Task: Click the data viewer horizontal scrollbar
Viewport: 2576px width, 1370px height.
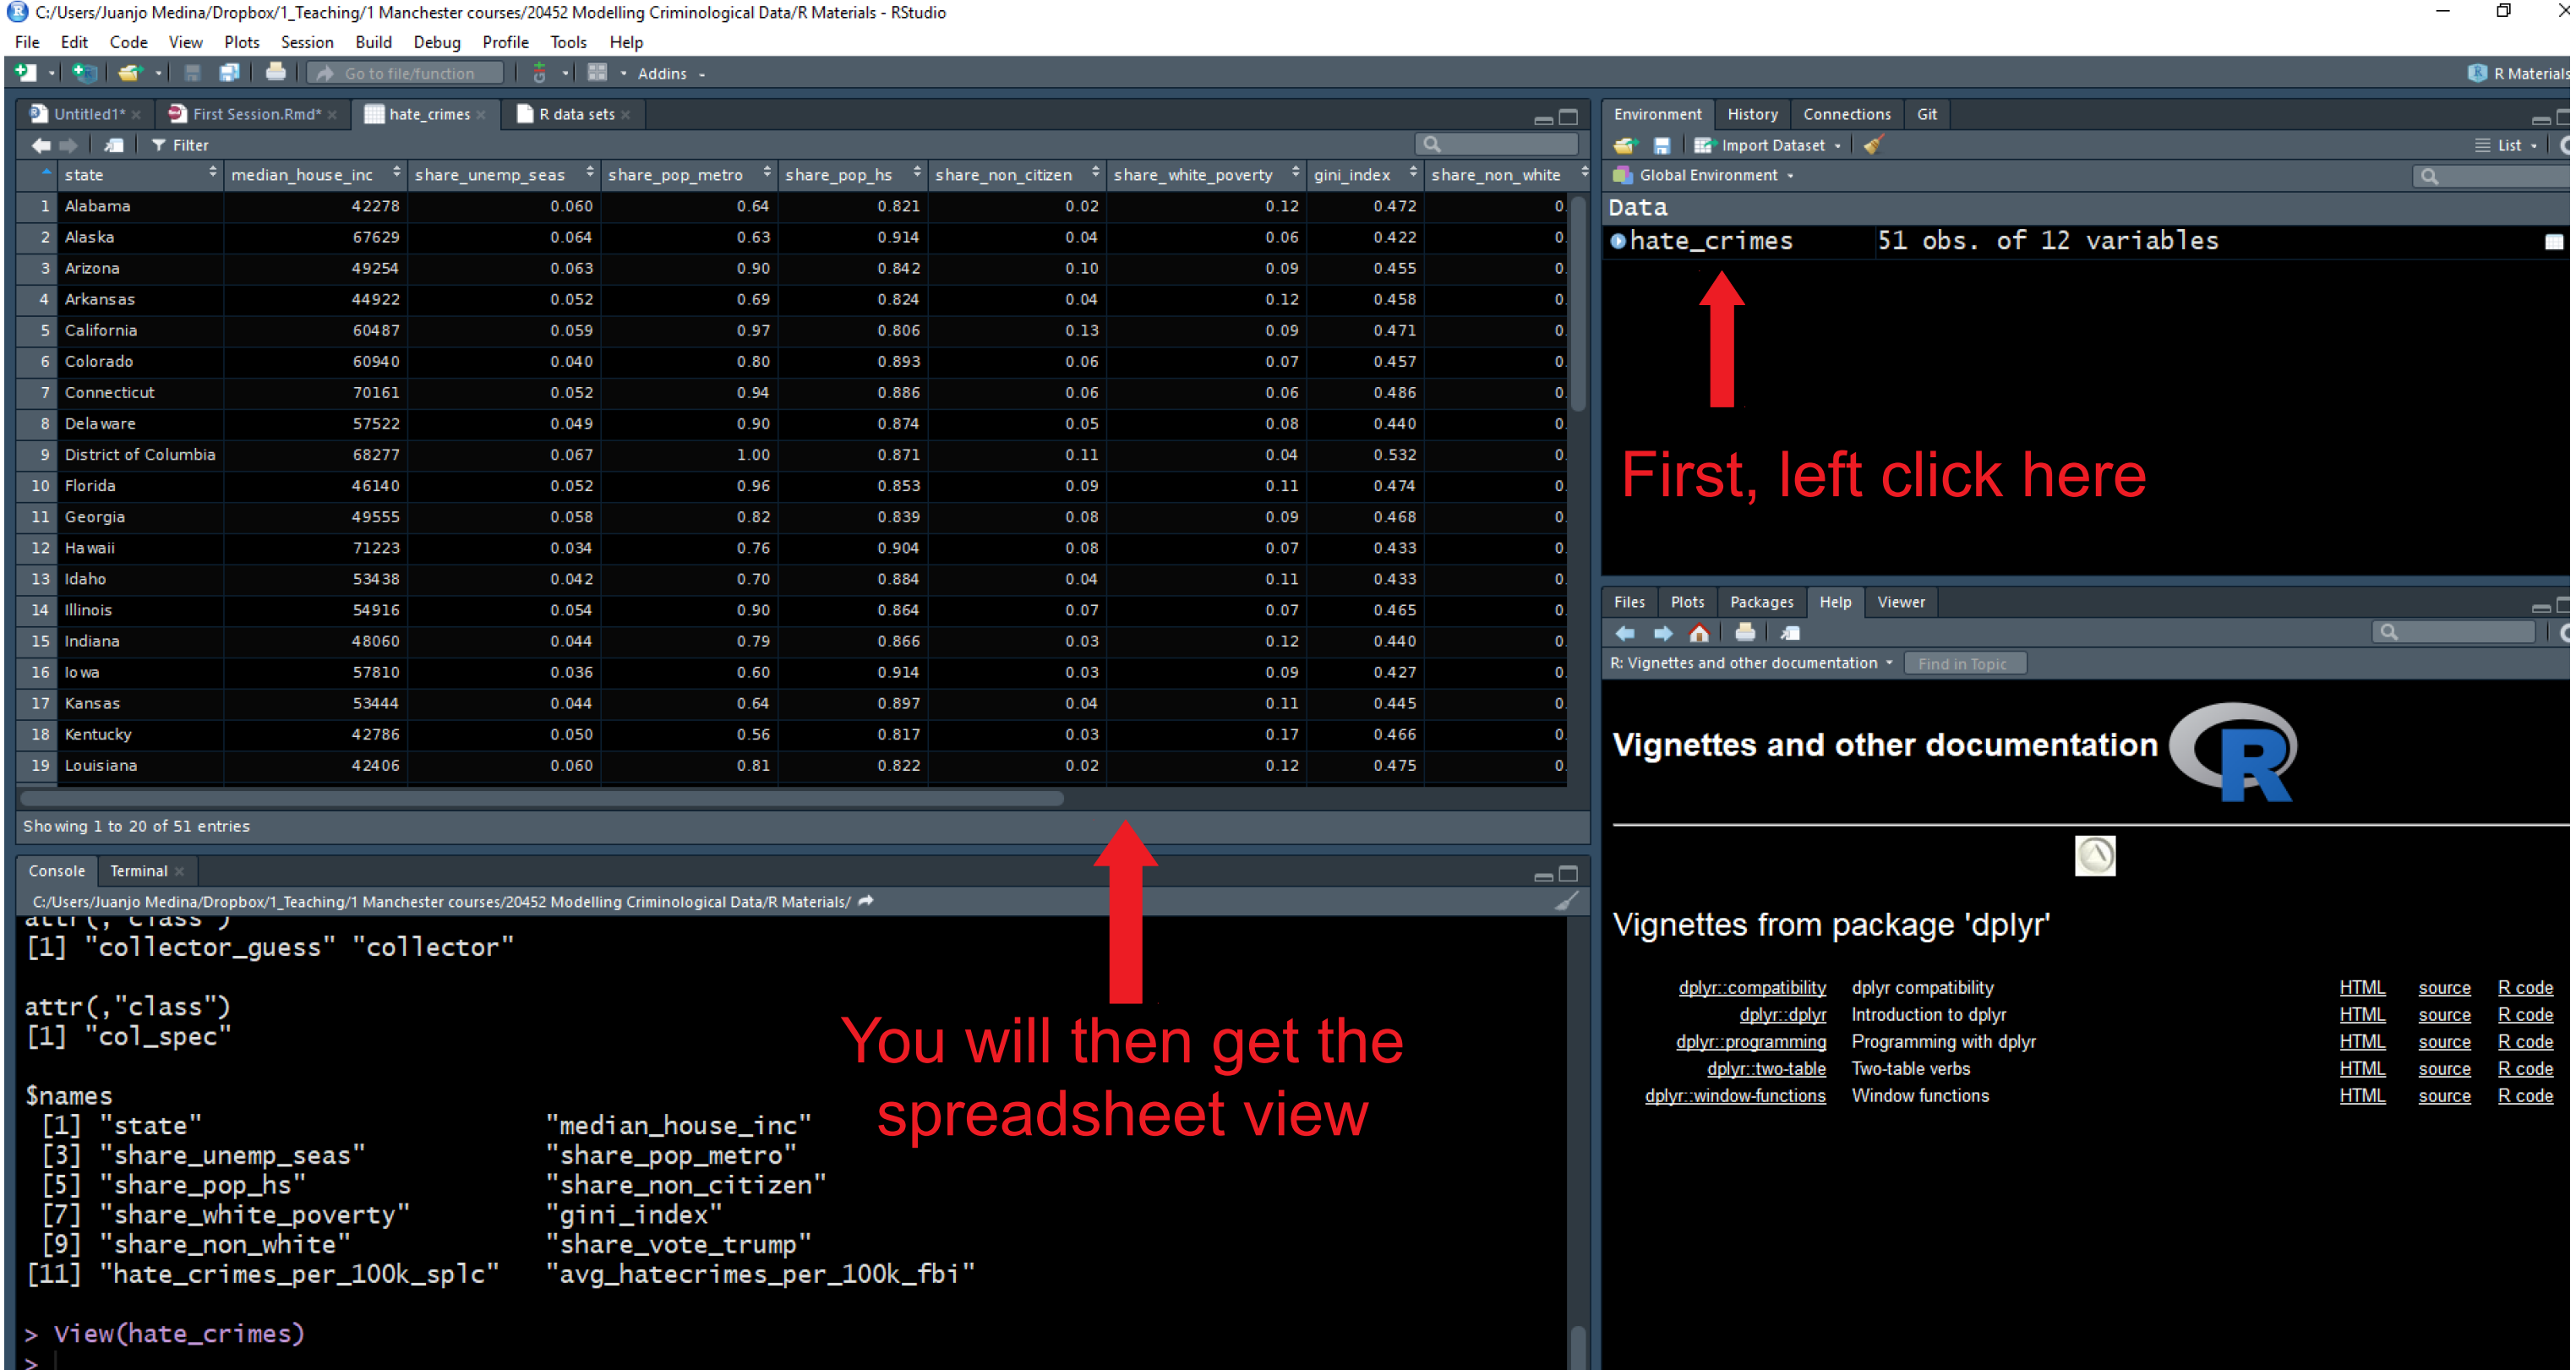Action: point(540,798)
